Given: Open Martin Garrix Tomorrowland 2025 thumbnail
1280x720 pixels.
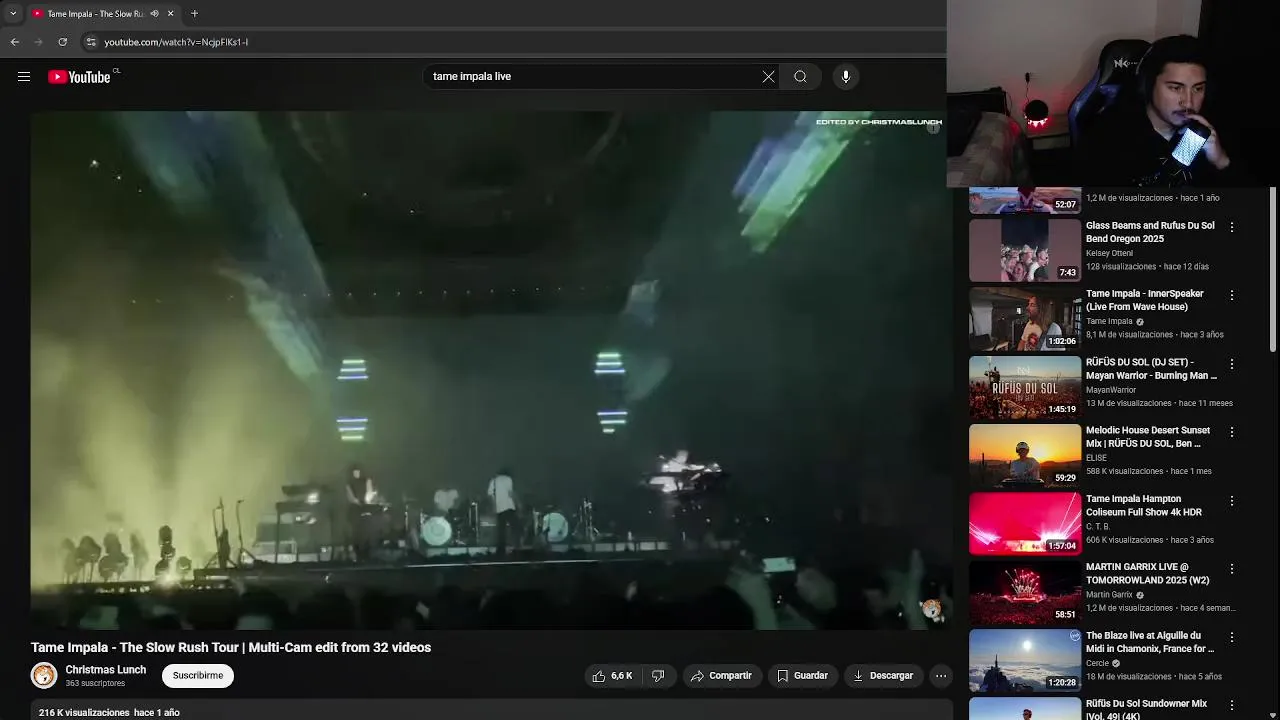Looking at the screenshot, I should [x=1025, y=592].
